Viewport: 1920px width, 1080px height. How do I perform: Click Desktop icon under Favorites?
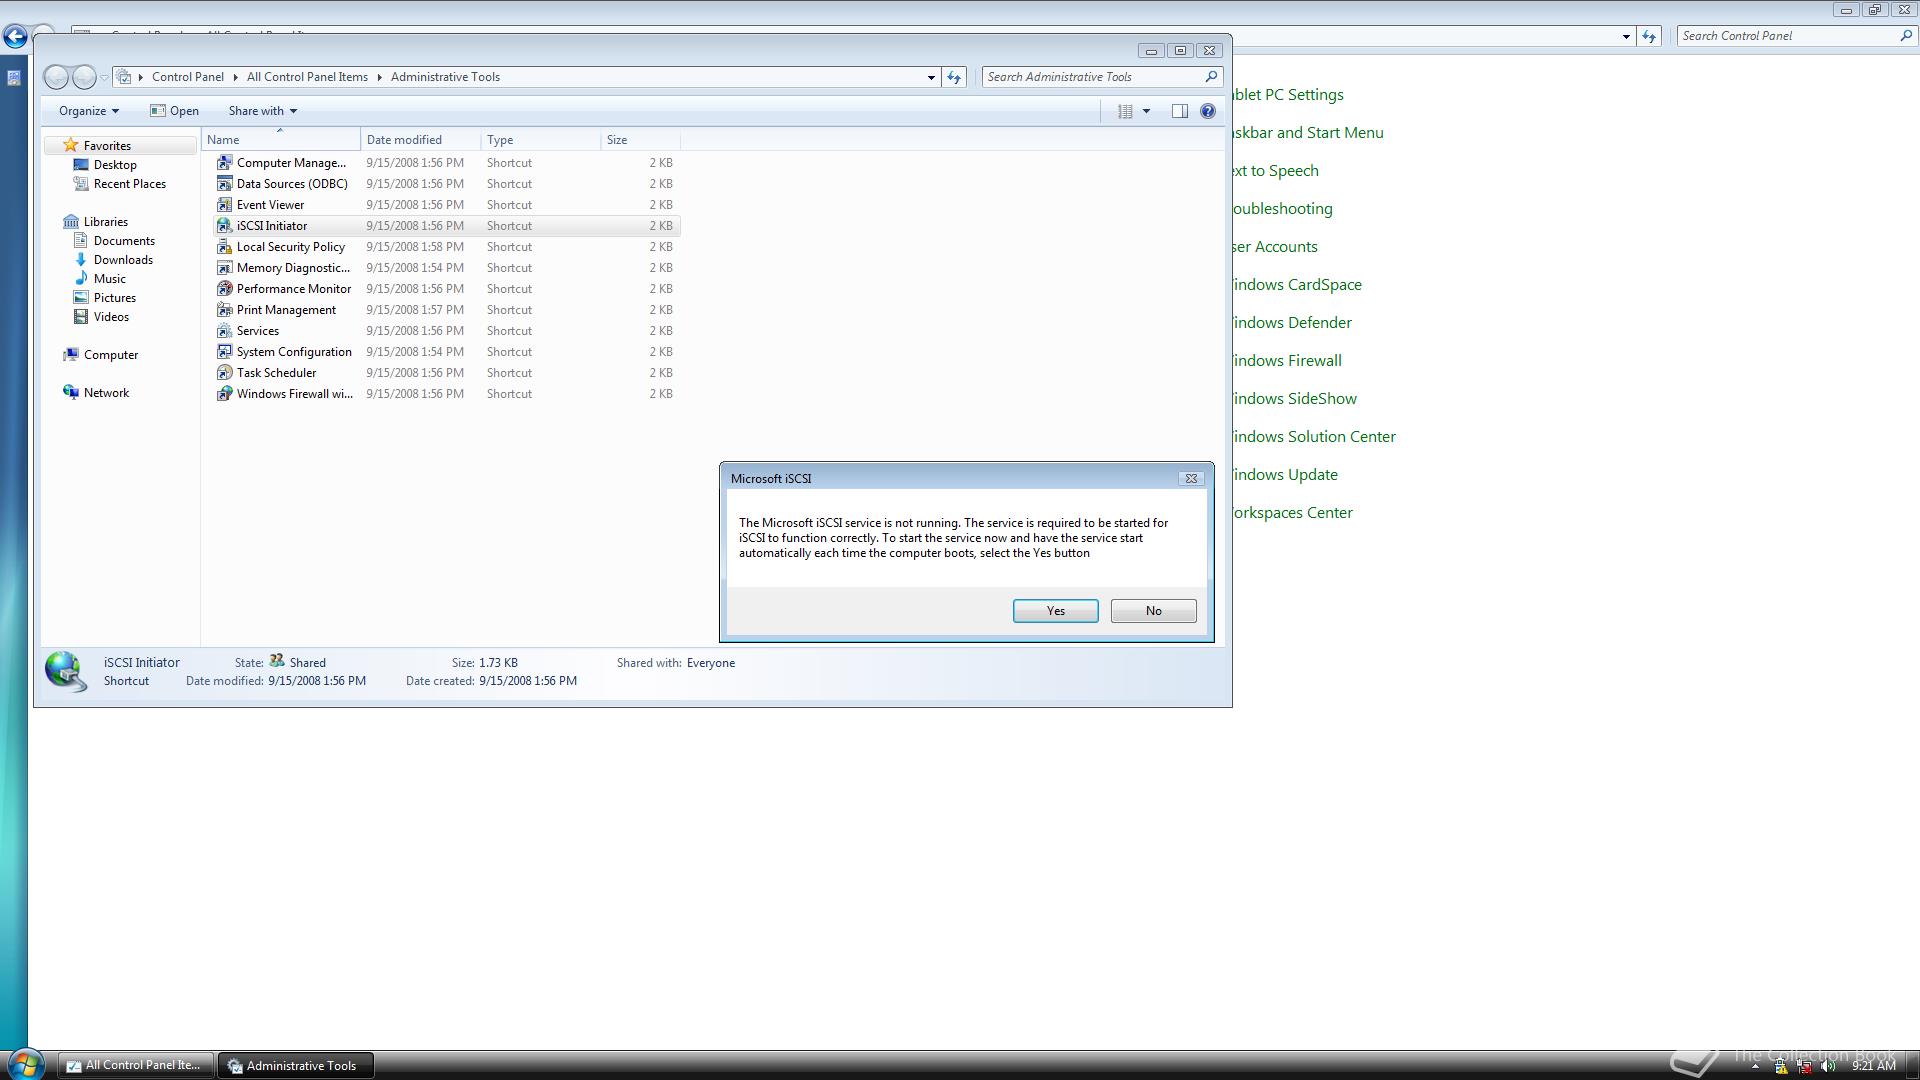point(81,165)
